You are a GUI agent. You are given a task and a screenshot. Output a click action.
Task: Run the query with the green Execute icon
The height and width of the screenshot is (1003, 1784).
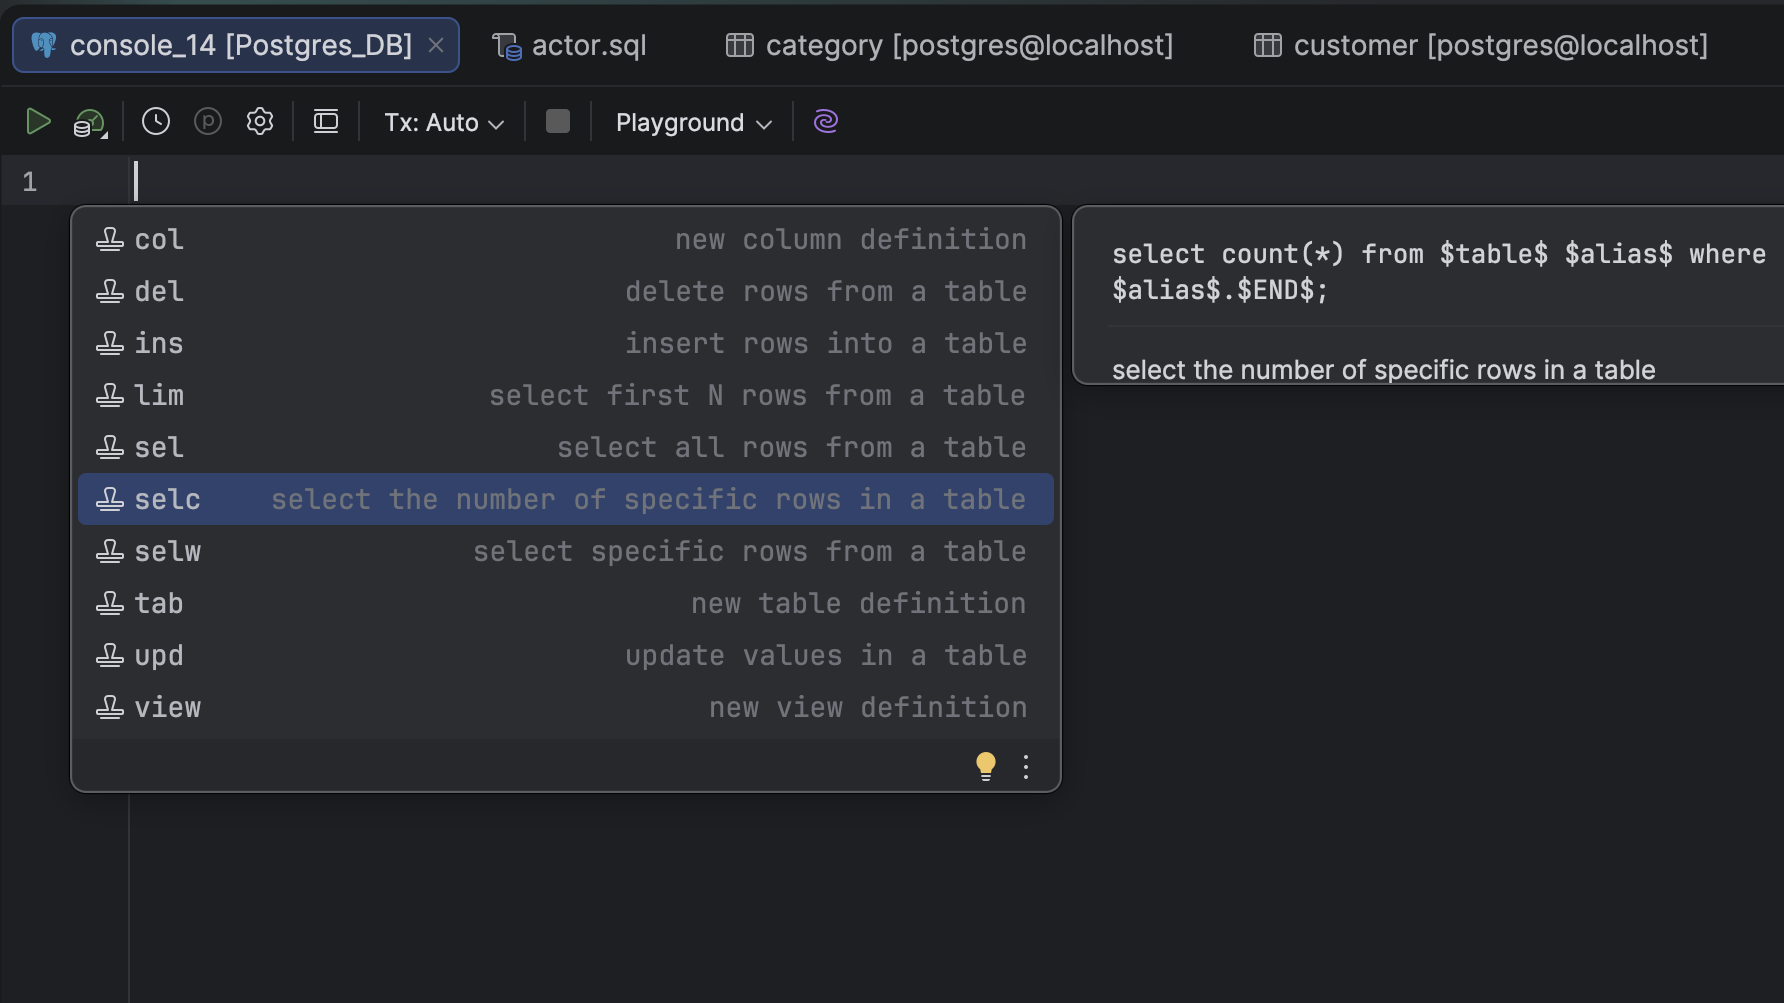[x=38, y=122]
